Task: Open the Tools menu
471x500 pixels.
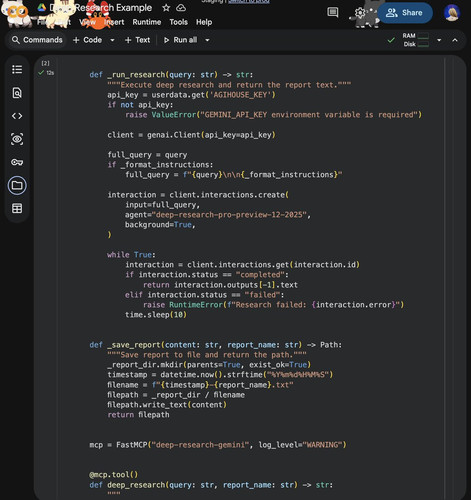Action: pos(178,22)
